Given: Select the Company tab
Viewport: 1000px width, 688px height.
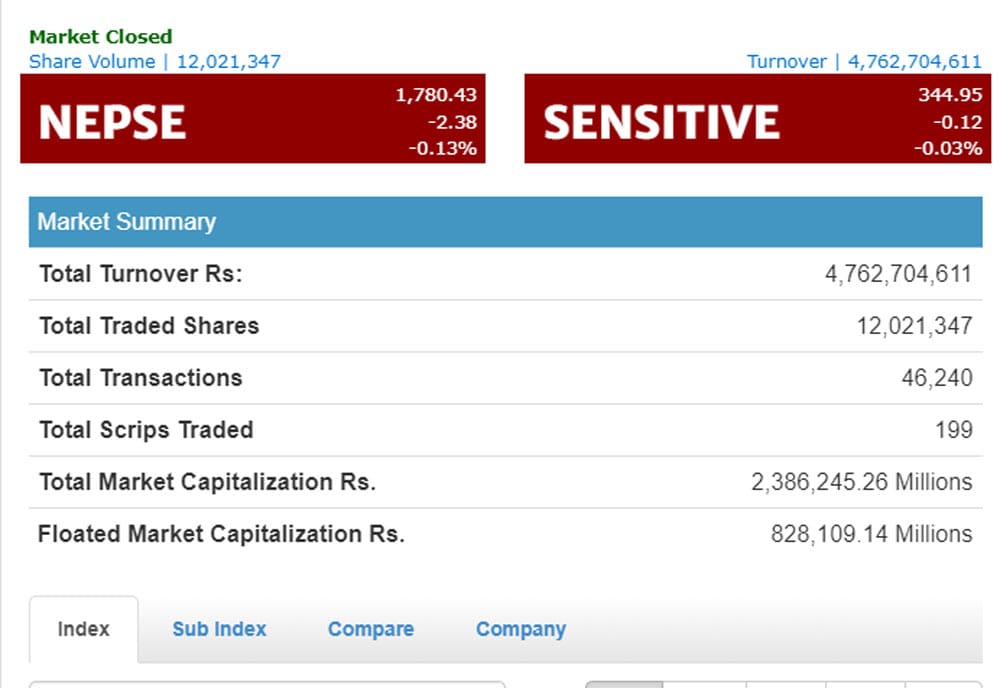Looking at the screenshot, I should tap(520, 629).
